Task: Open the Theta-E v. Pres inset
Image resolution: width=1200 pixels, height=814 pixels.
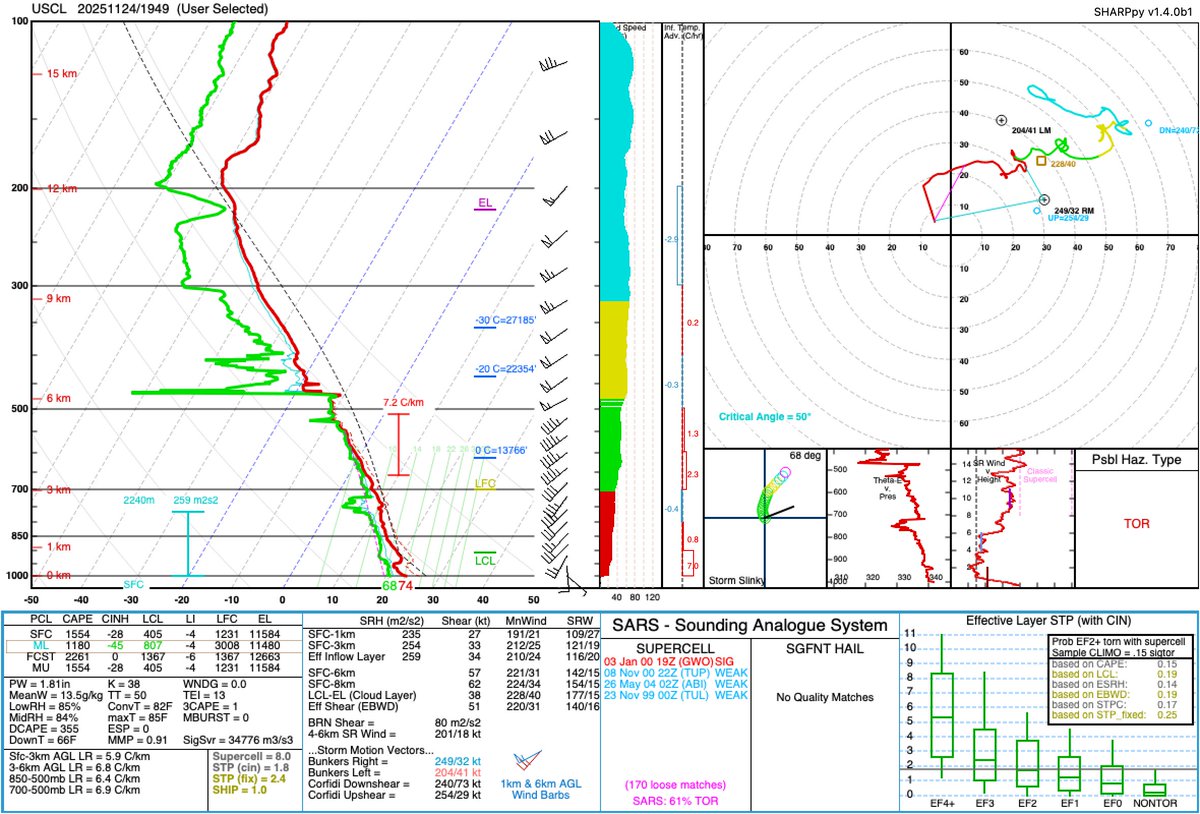Action: 888,518
